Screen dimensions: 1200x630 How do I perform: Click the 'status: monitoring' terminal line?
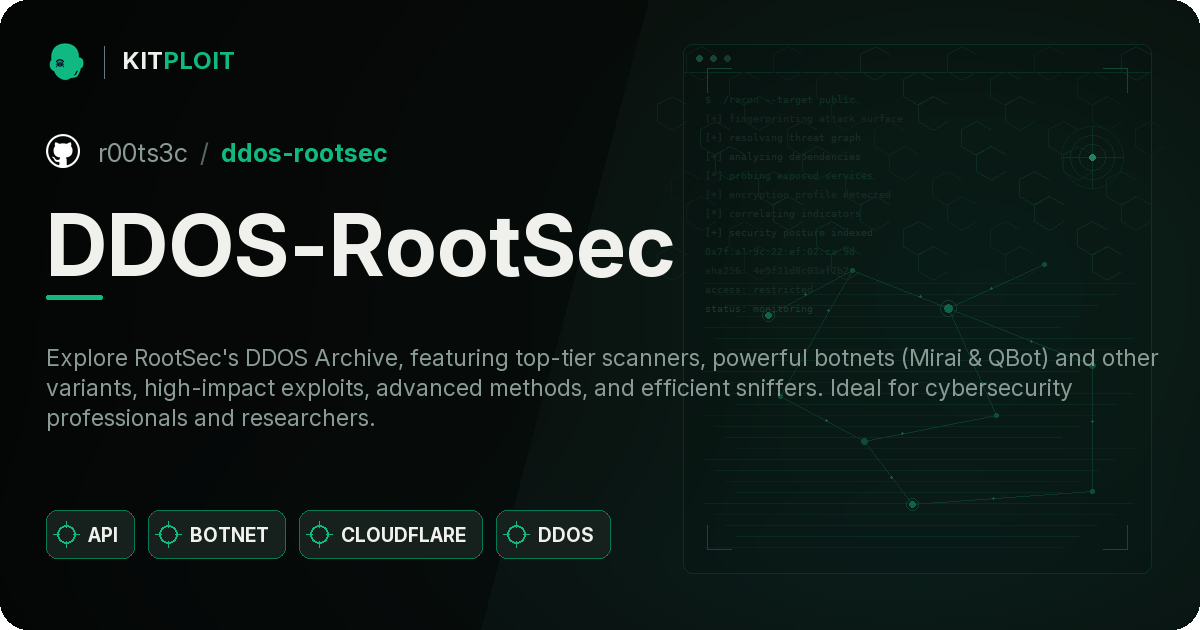[x=759, y=309]
